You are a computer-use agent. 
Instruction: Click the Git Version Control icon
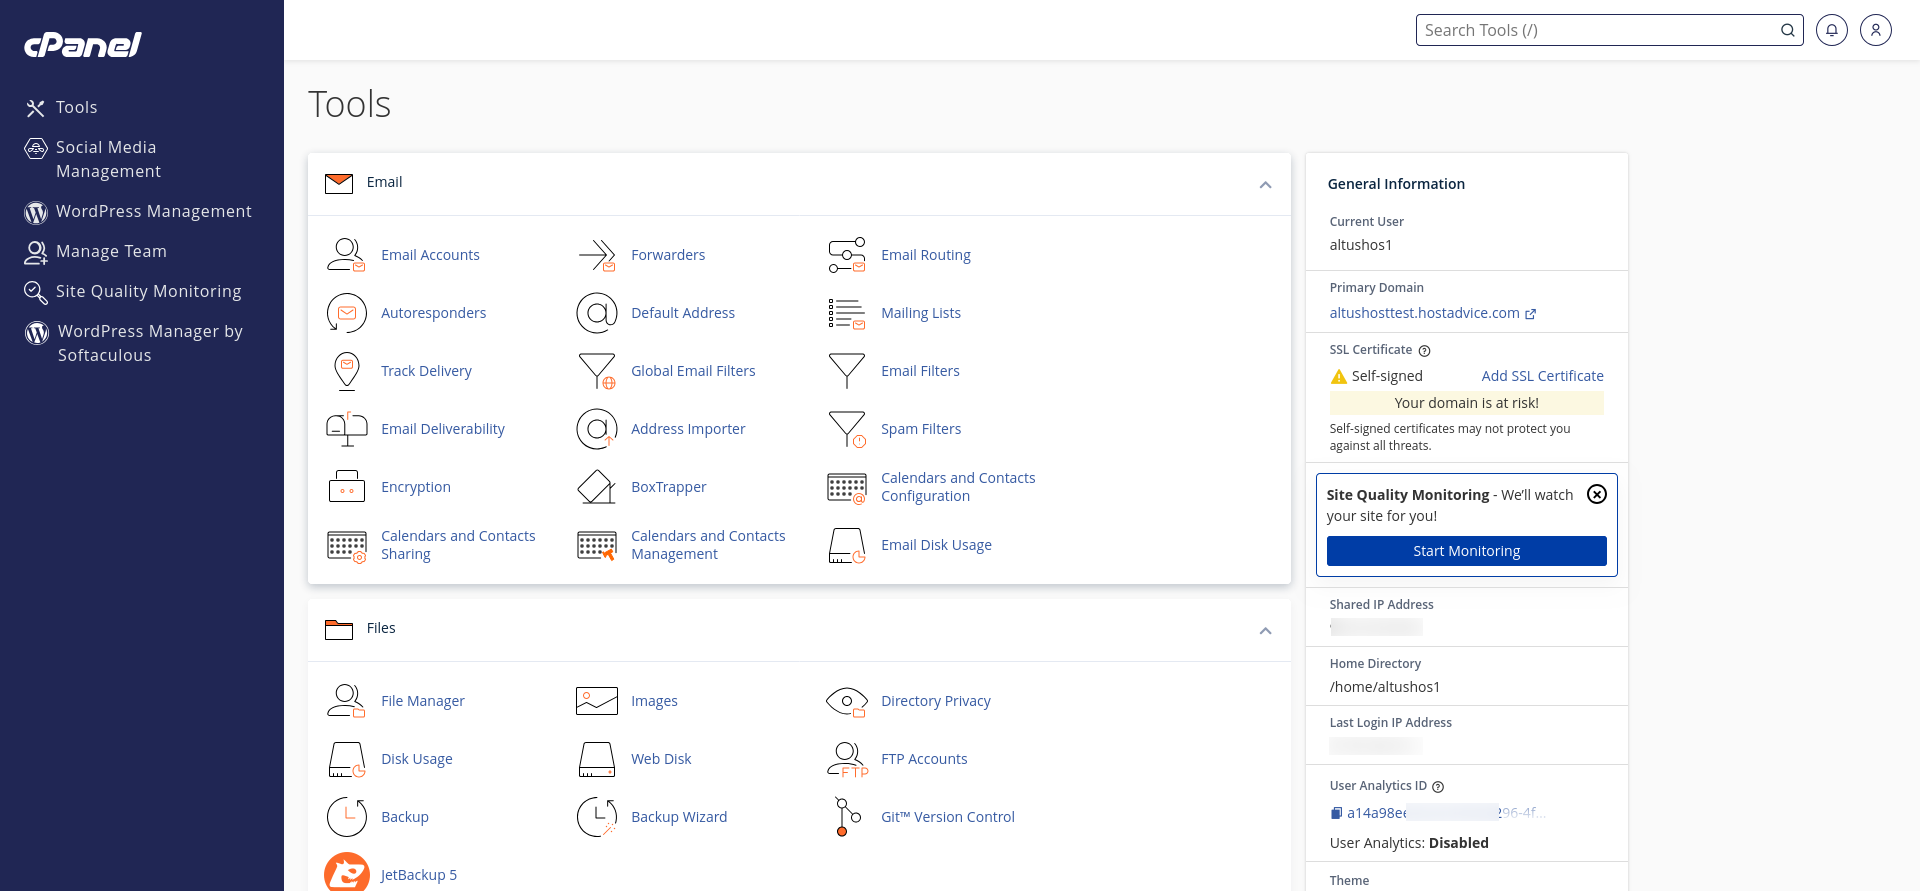pos(846,817)
